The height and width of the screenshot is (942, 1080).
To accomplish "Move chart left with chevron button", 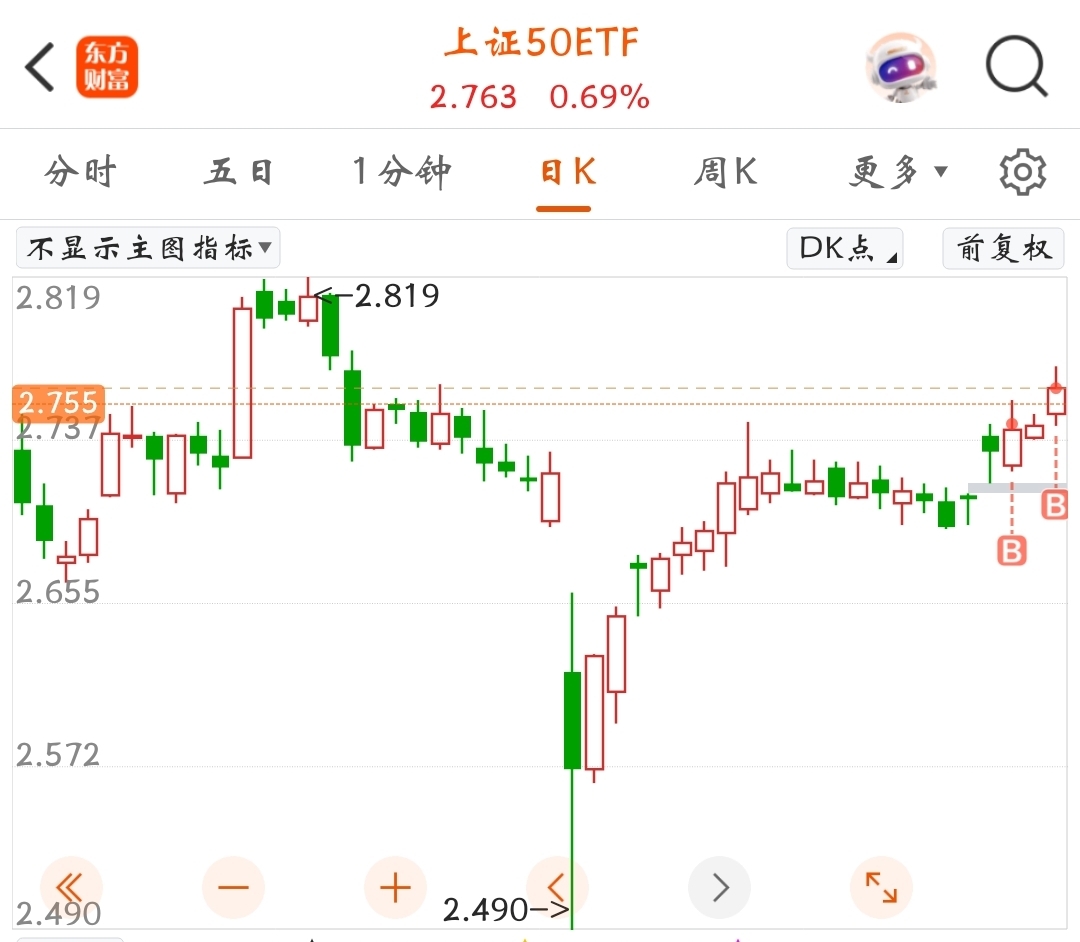I will pyautogui.click(x=557, y=888).
